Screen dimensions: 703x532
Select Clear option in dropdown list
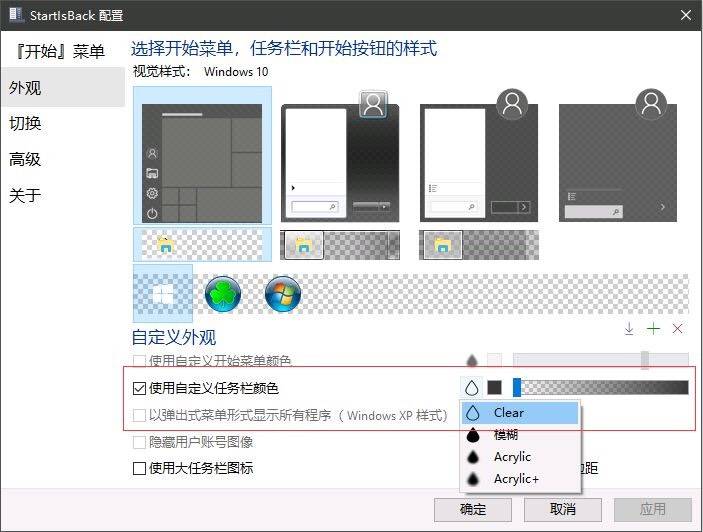(521, 413)
